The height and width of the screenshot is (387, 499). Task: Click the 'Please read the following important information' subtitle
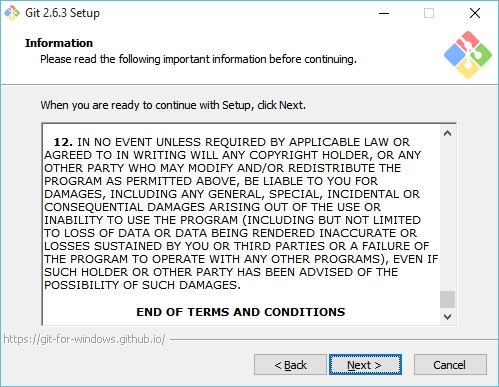point(198,59)
